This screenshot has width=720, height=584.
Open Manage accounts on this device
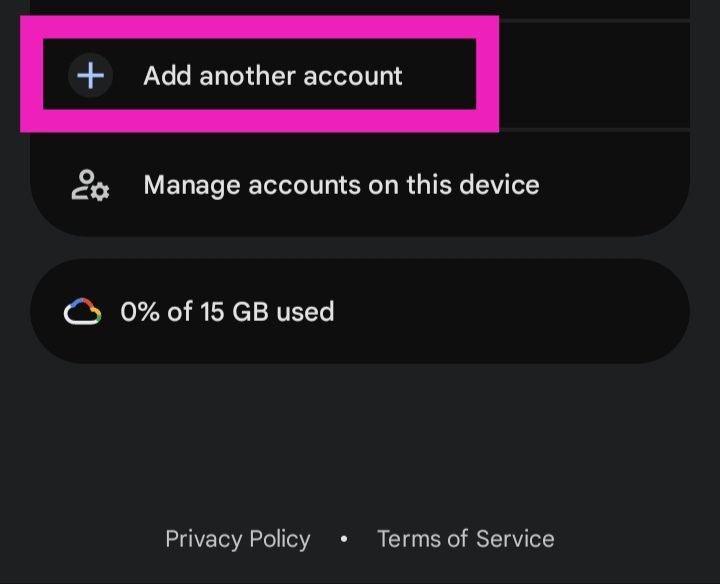[340, 185]
